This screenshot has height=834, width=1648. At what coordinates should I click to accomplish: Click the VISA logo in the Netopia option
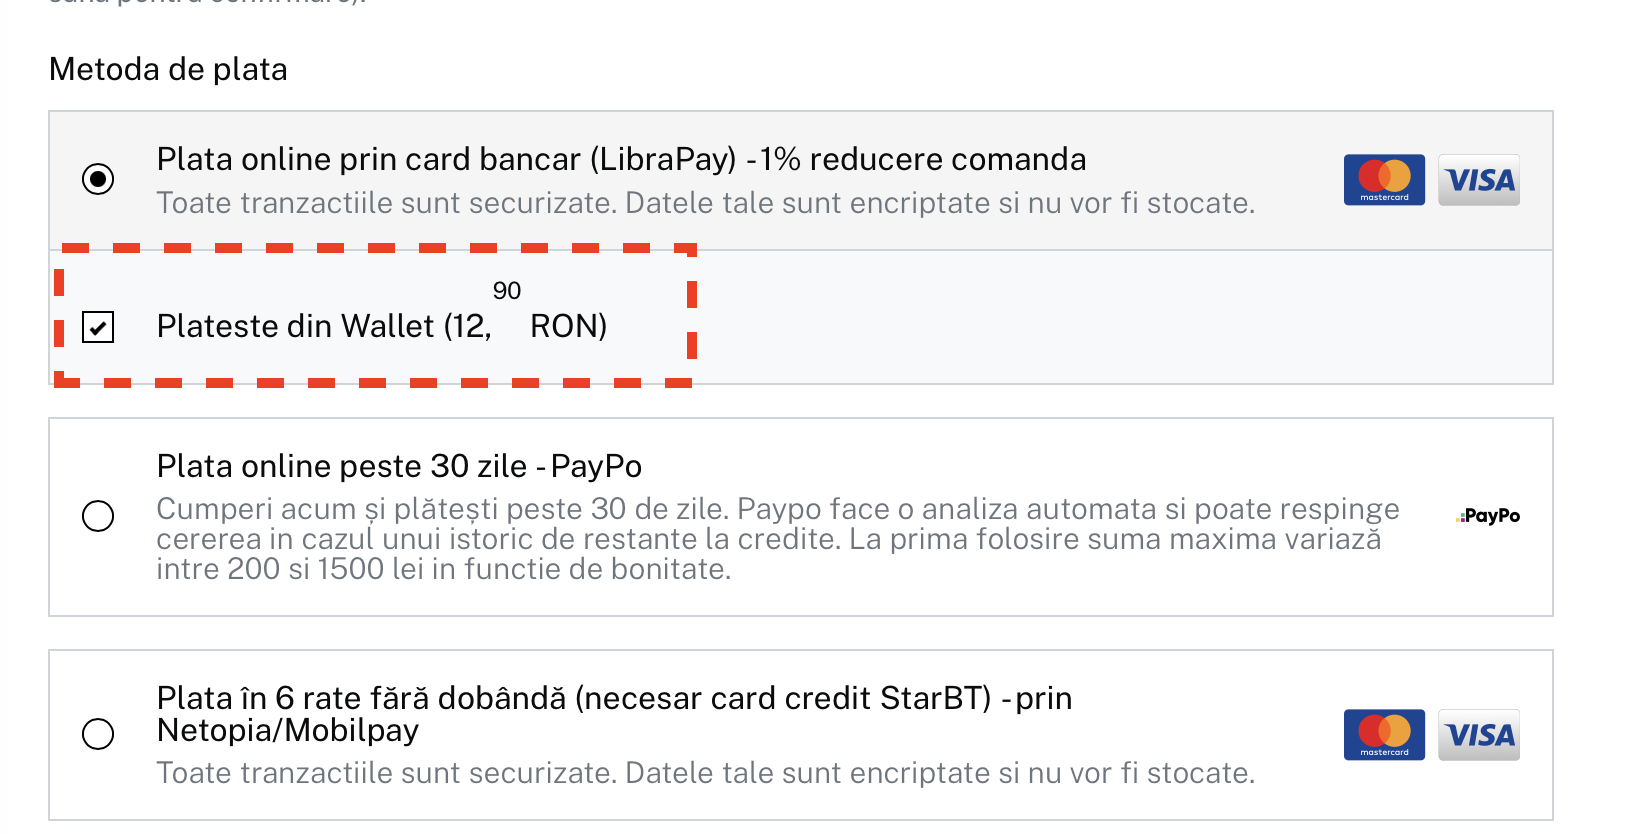(x=1479, y=735)
